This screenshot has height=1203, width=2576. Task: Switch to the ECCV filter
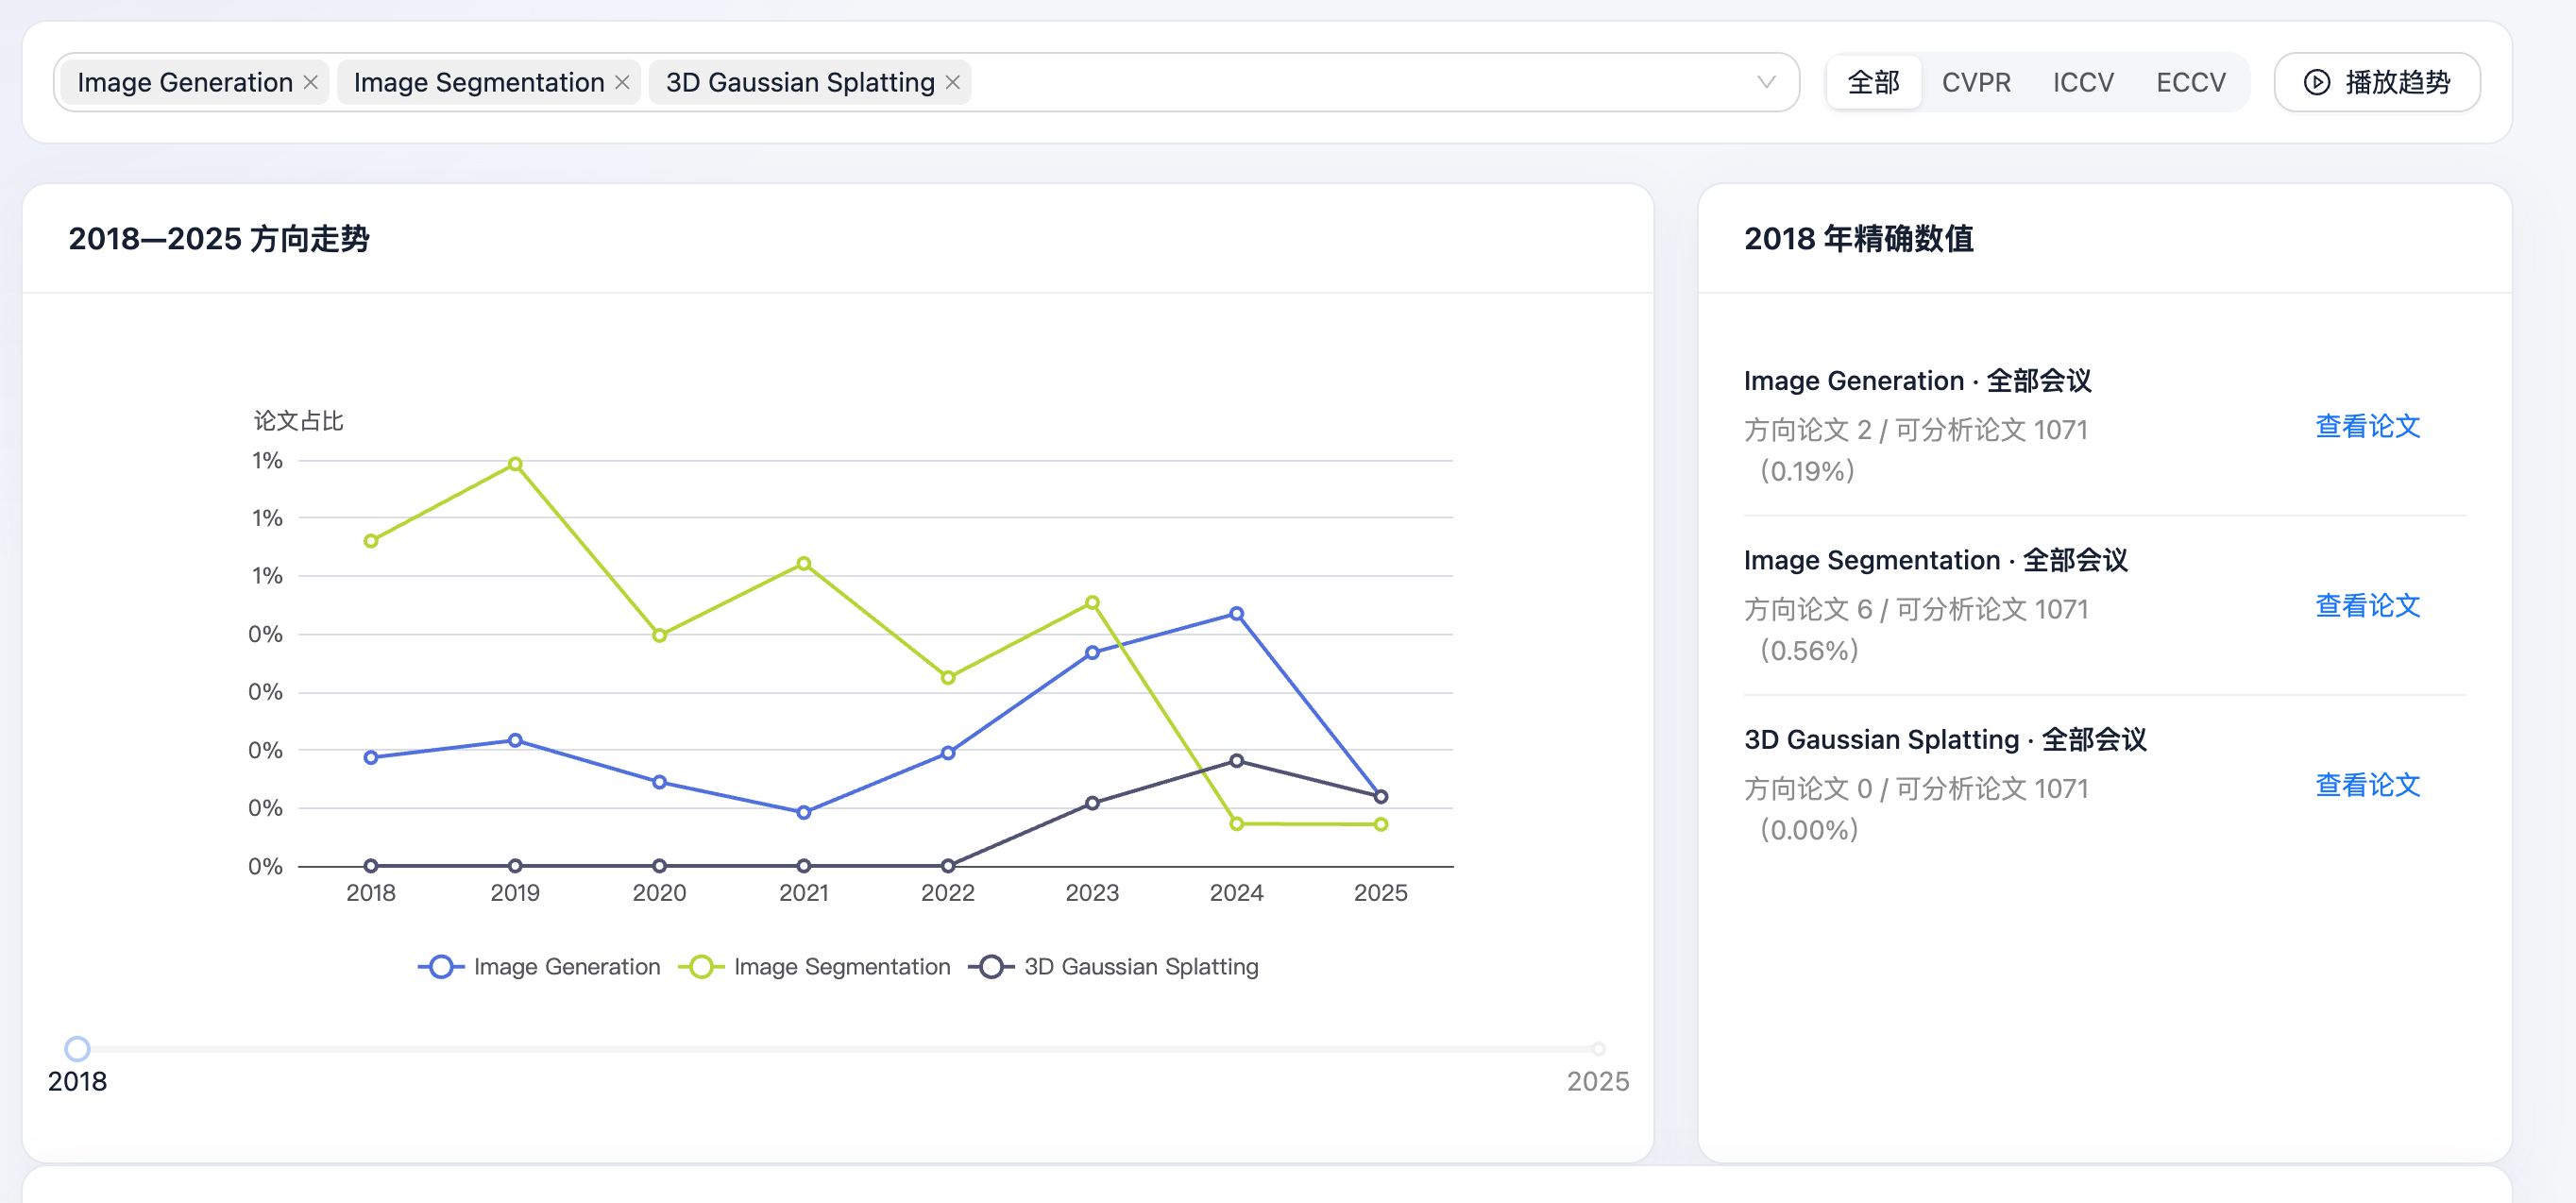(x=2190, y=82)
